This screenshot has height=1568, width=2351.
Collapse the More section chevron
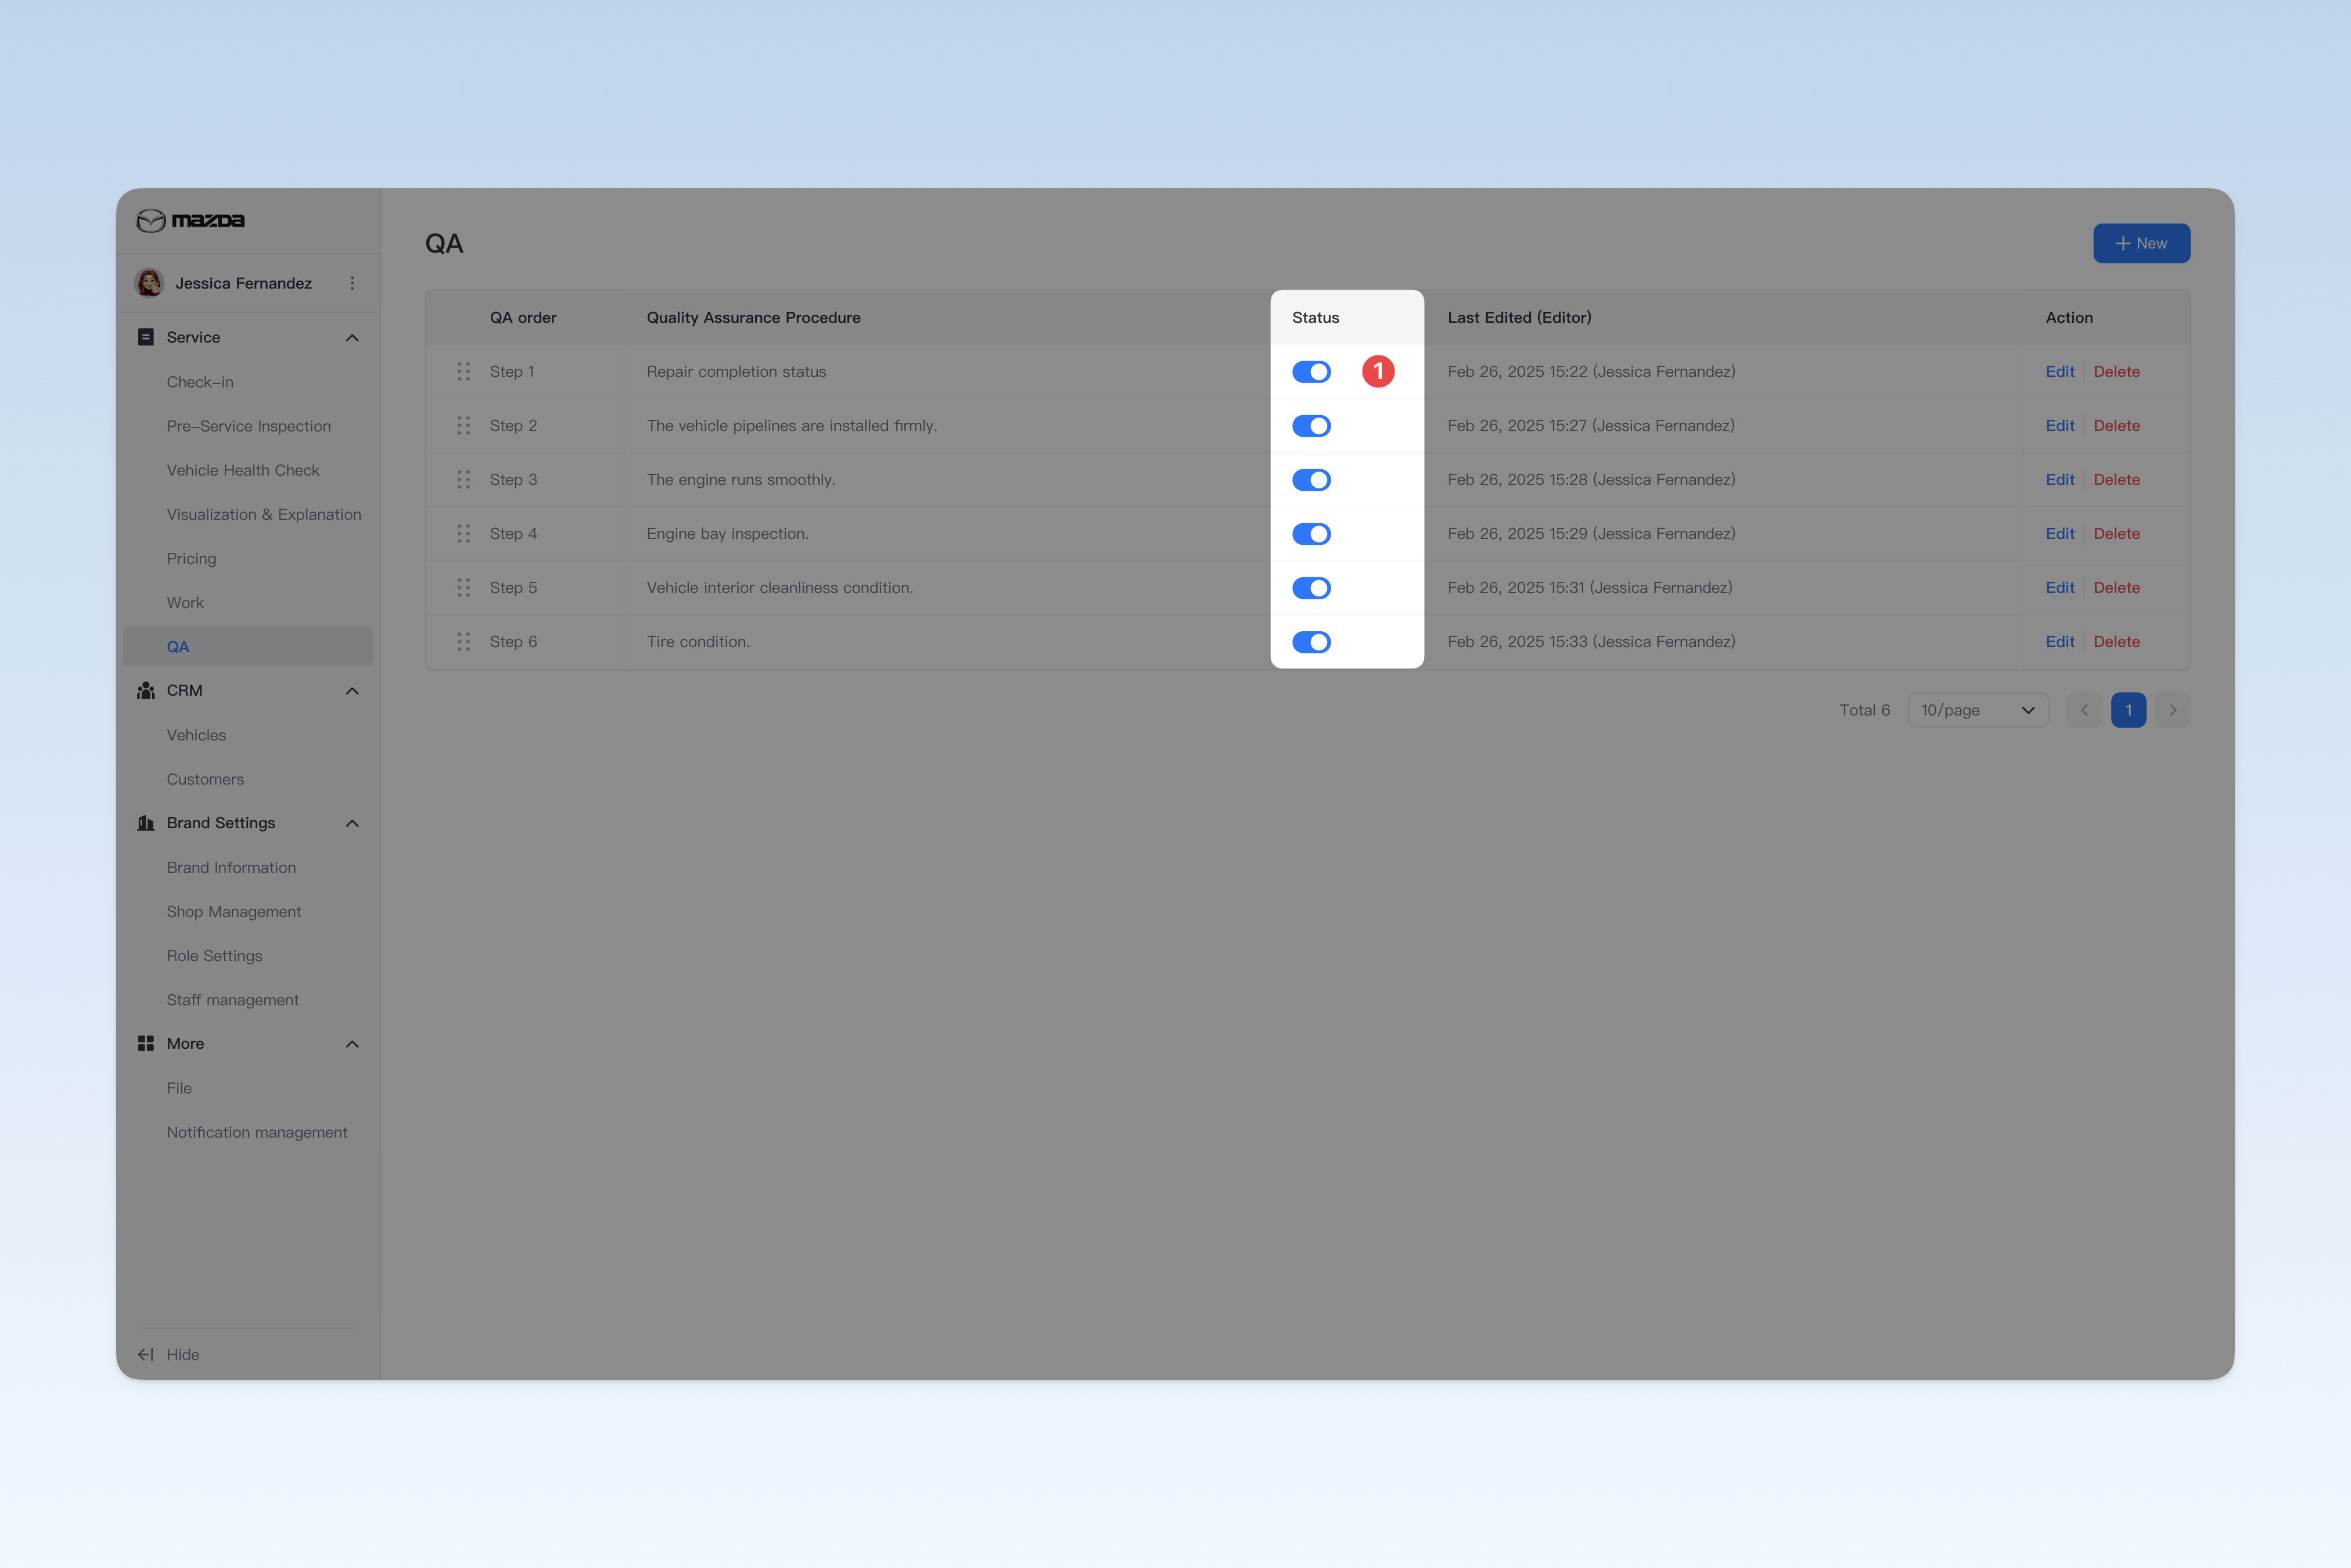coord(352,1044)
